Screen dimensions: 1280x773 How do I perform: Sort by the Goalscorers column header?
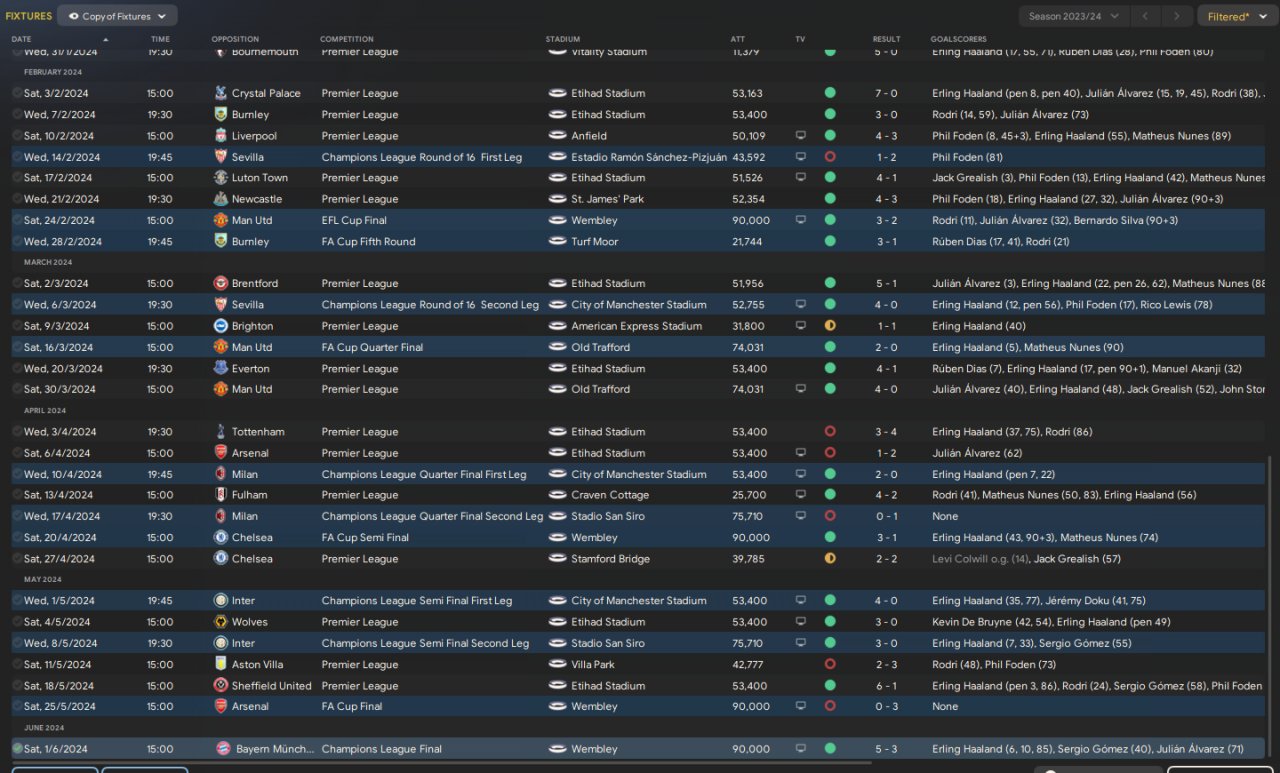click(x=958, y=39)
